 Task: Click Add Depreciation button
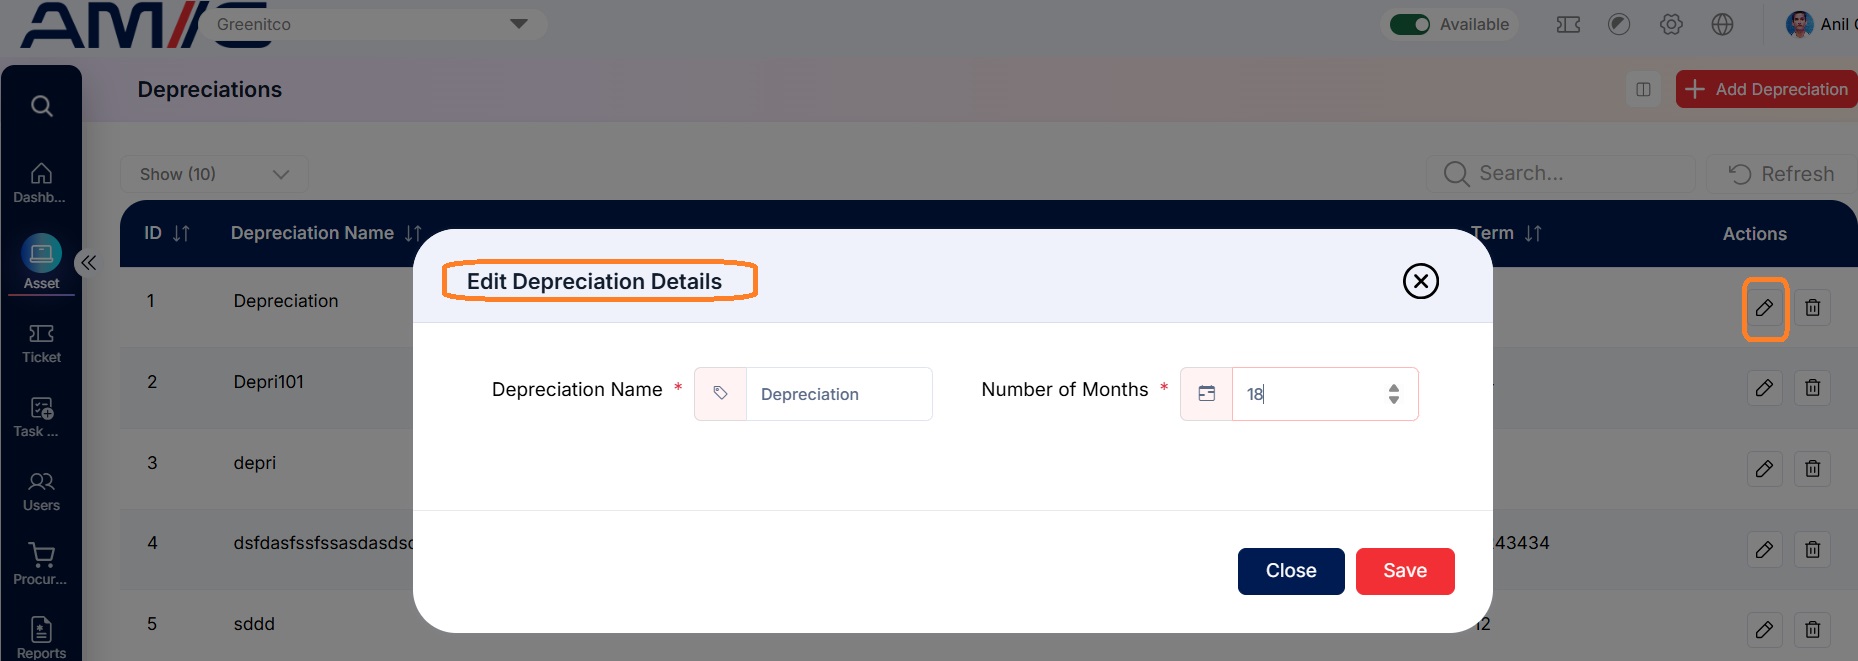click(x=1766, y=89)
